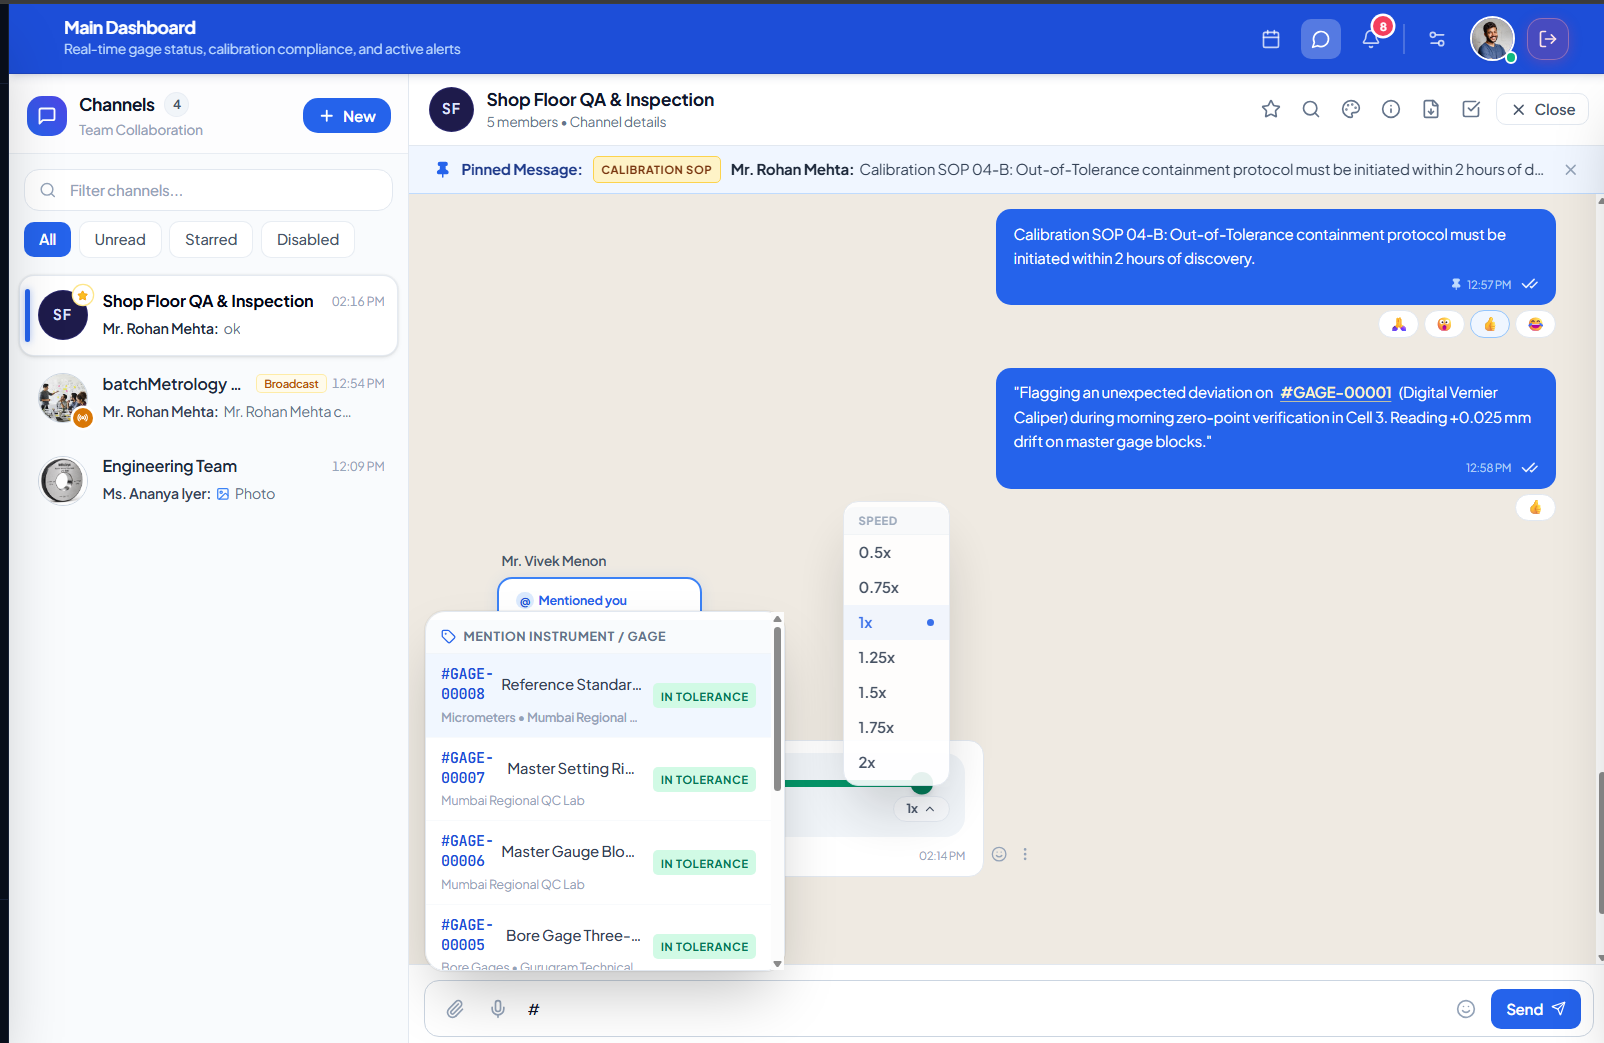Select #GAGE-00007 Master Setting Ring mention
The image size is (1604, 1043).
tap(598, 779)
